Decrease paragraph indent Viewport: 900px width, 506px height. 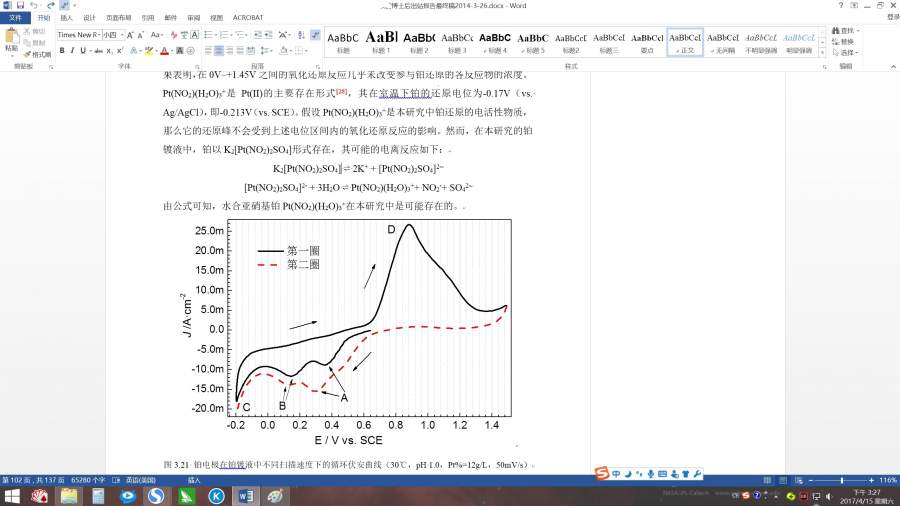tap(258, 35)
